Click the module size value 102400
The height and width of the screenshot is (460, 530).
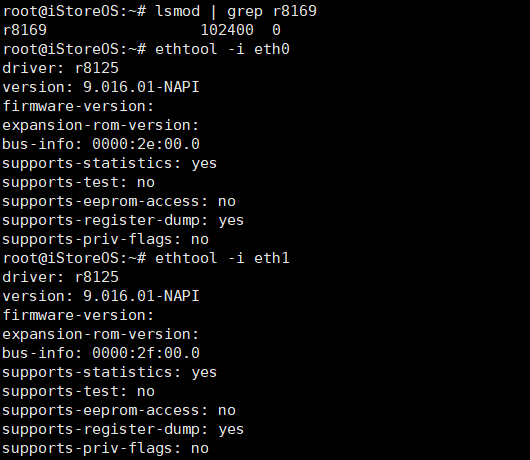pos(227,30)
